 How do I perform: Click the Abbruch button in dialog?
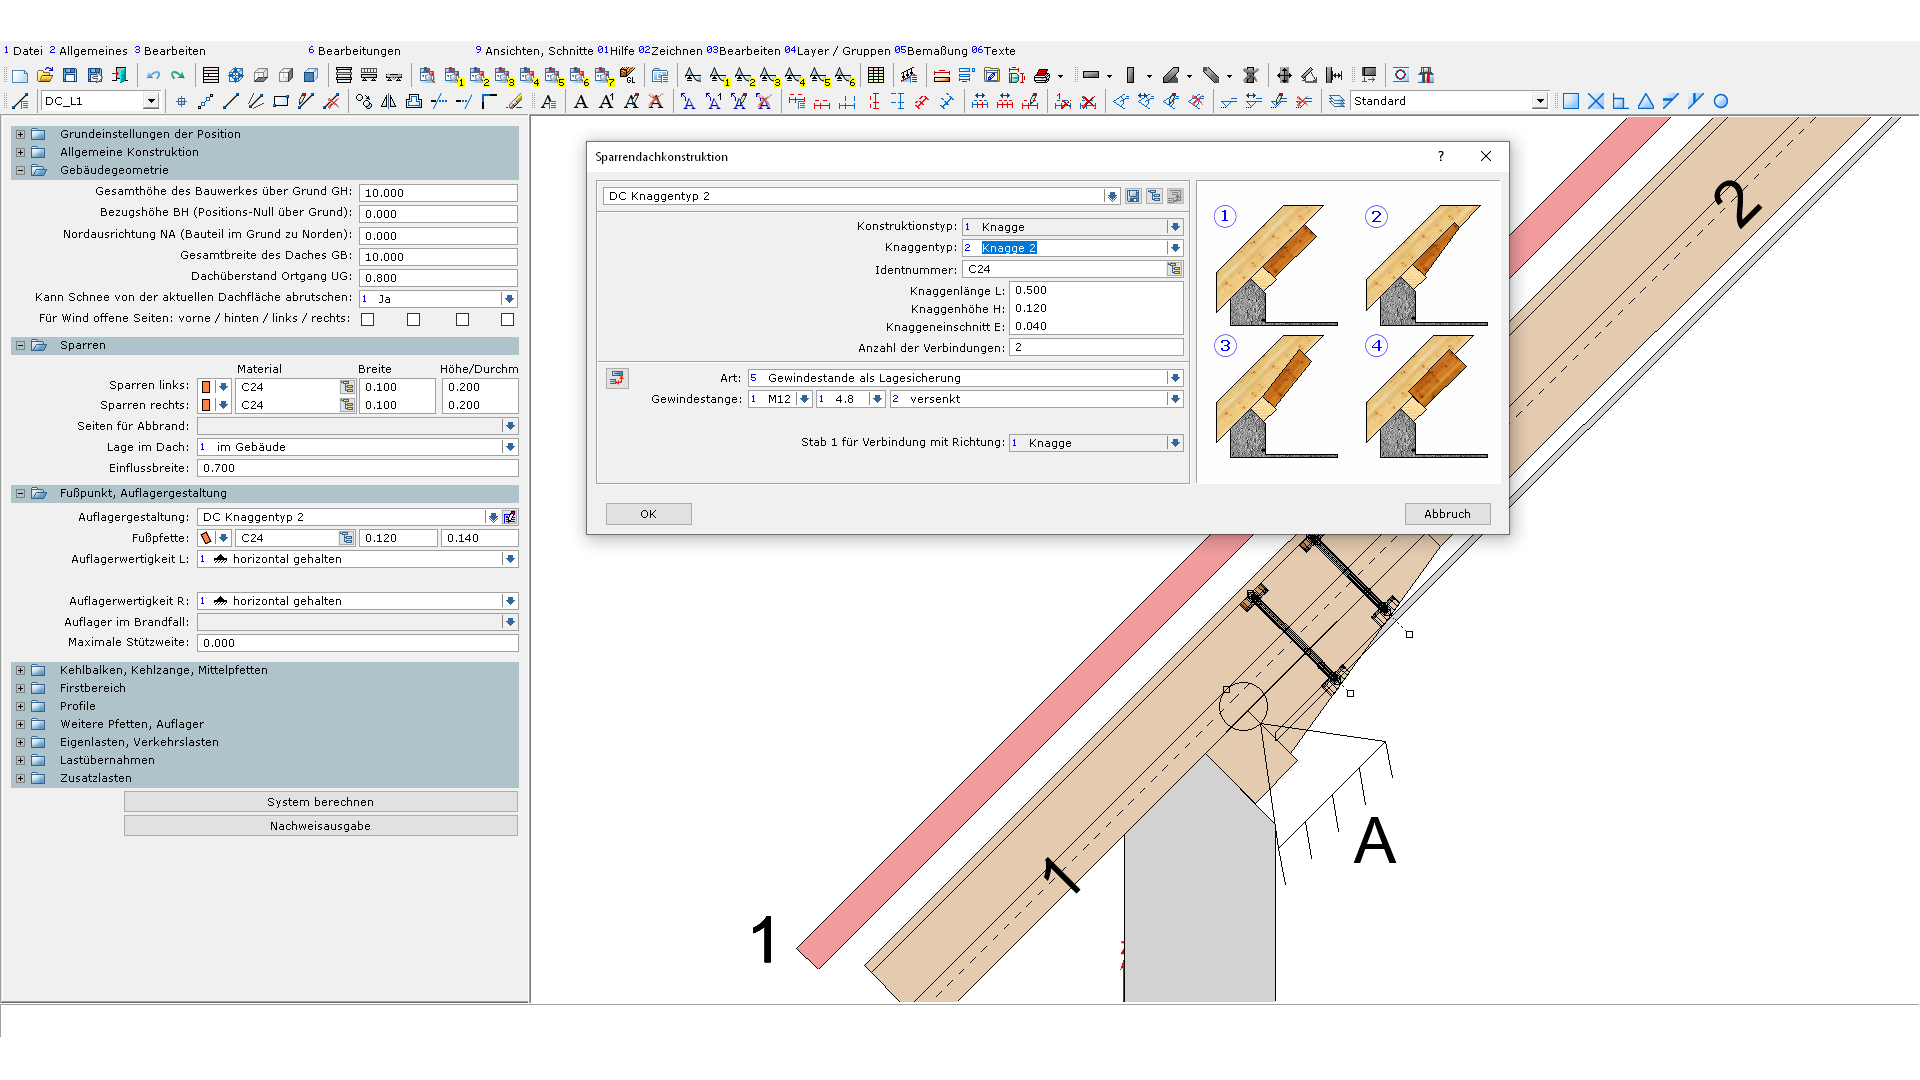click(x=1447, y=514)
